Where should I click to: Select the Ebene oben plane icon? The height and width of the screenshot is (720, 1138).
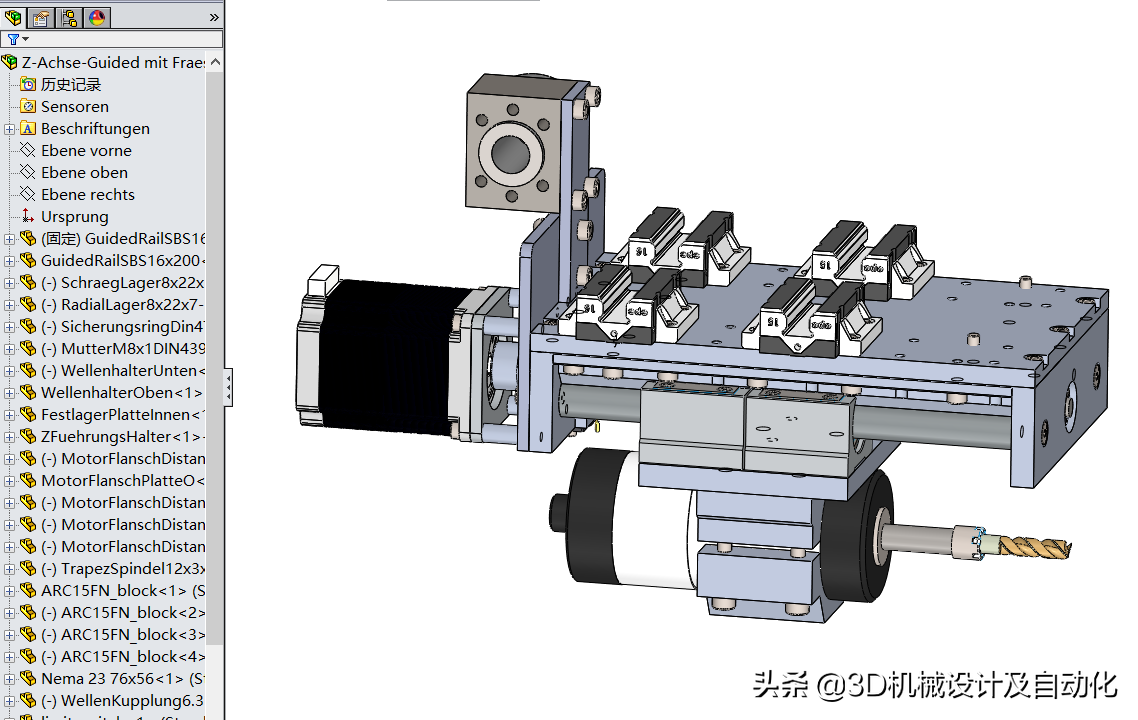pos(28,173)
